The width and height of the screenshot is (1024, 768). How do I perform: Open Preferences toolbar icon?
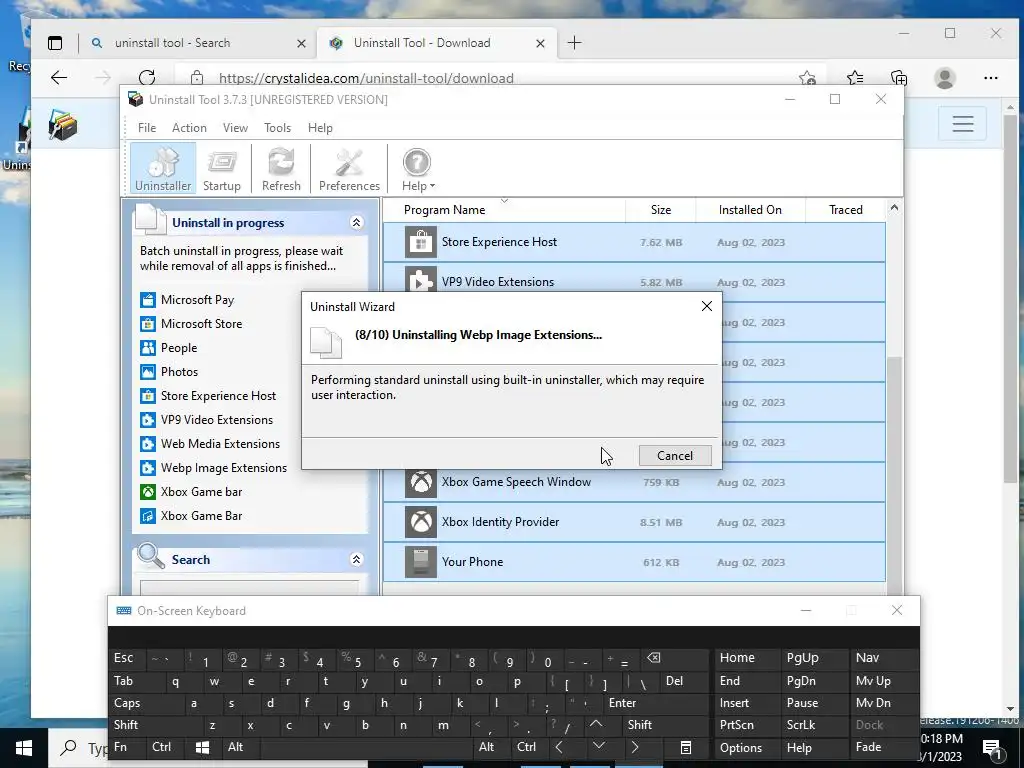point(349,168)
